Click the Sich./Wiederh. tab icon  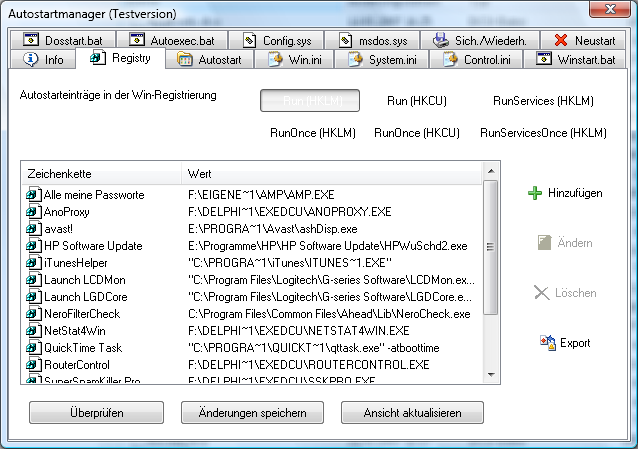(x=441, y=41)
